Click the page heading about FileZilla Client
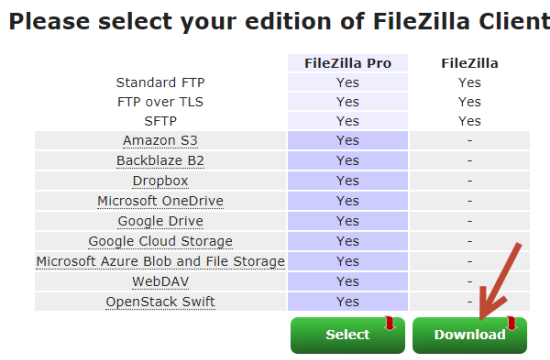Screen dimensions: 550x360 pos(279,22)
